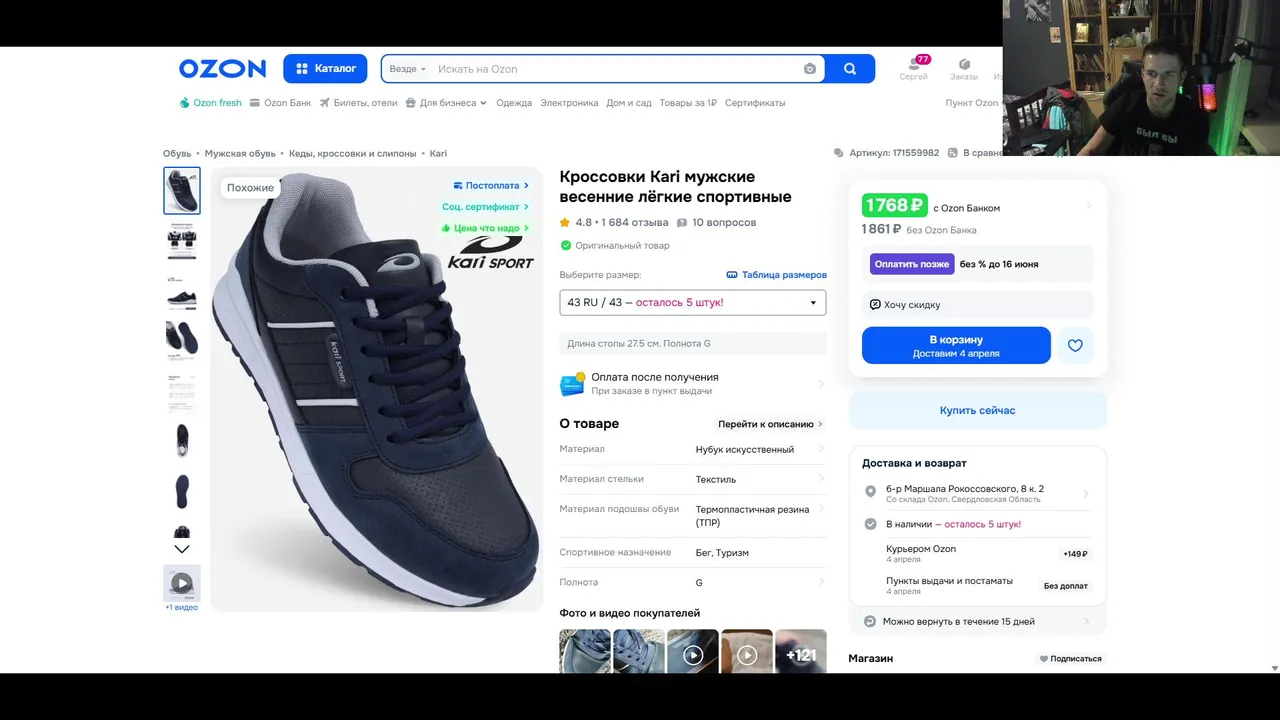Open the 10 вопросов link
This screenshot has width=1280, height=720.
pos(716,223)
